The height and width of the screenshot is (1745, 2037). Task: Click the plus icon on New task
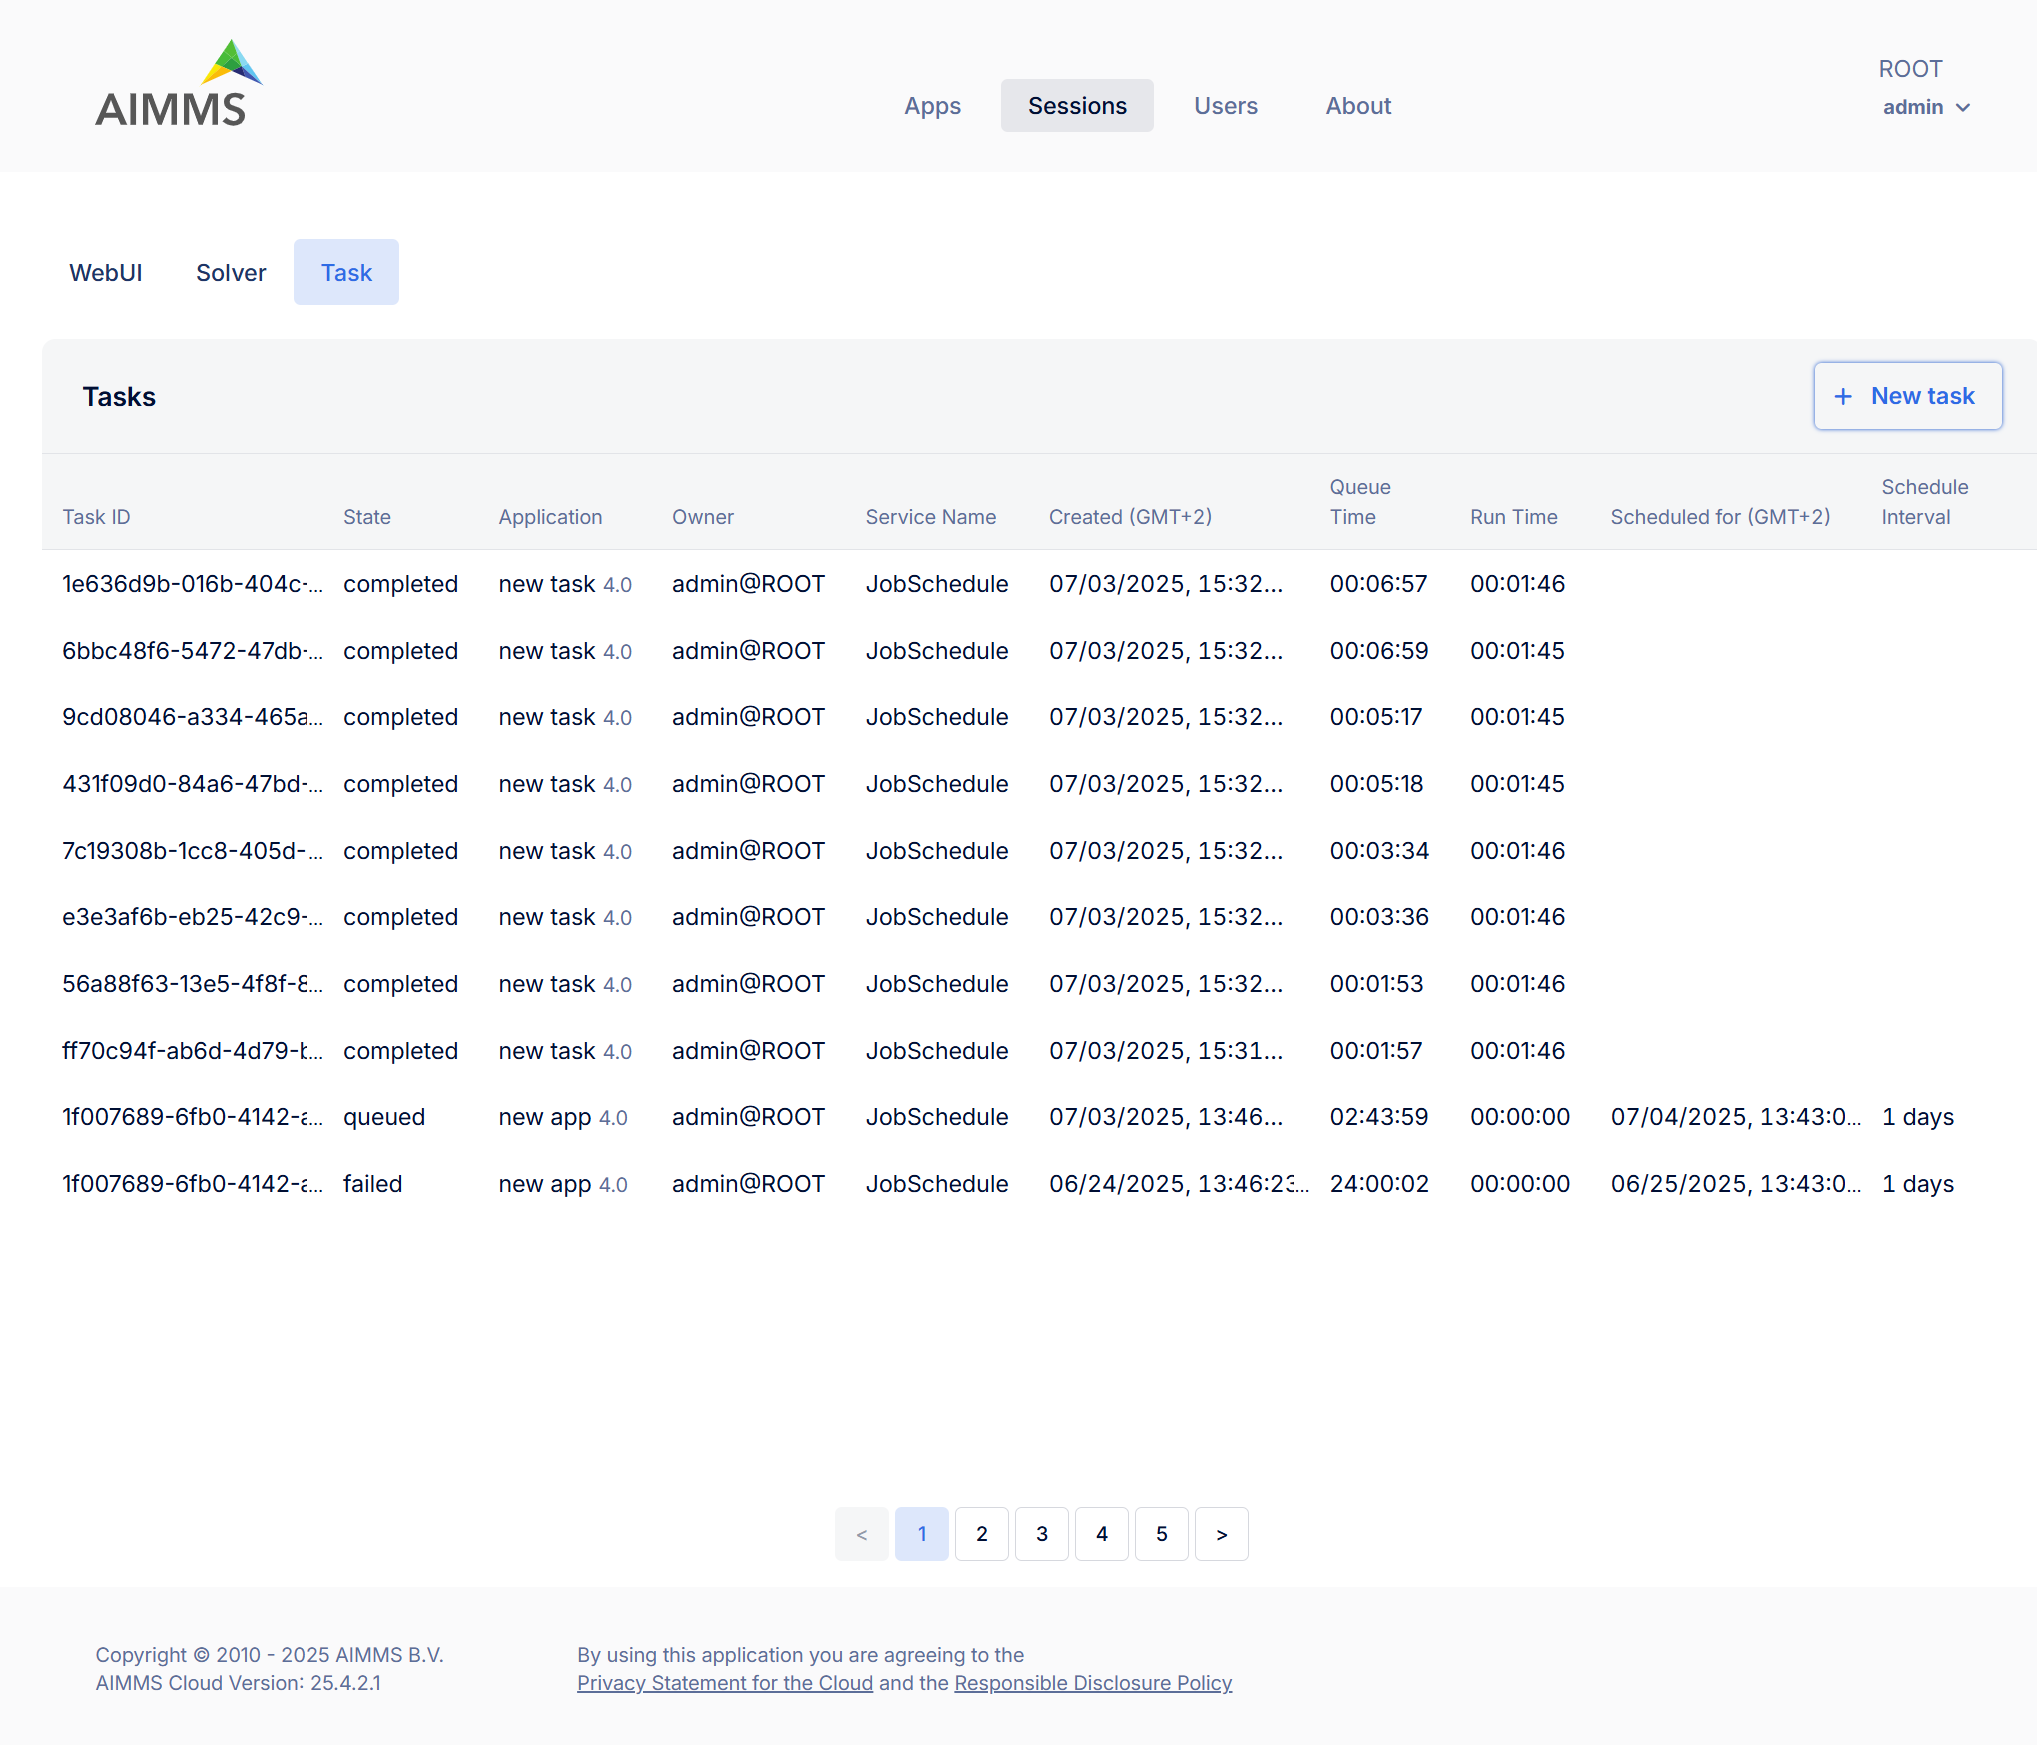point(1843,397)
